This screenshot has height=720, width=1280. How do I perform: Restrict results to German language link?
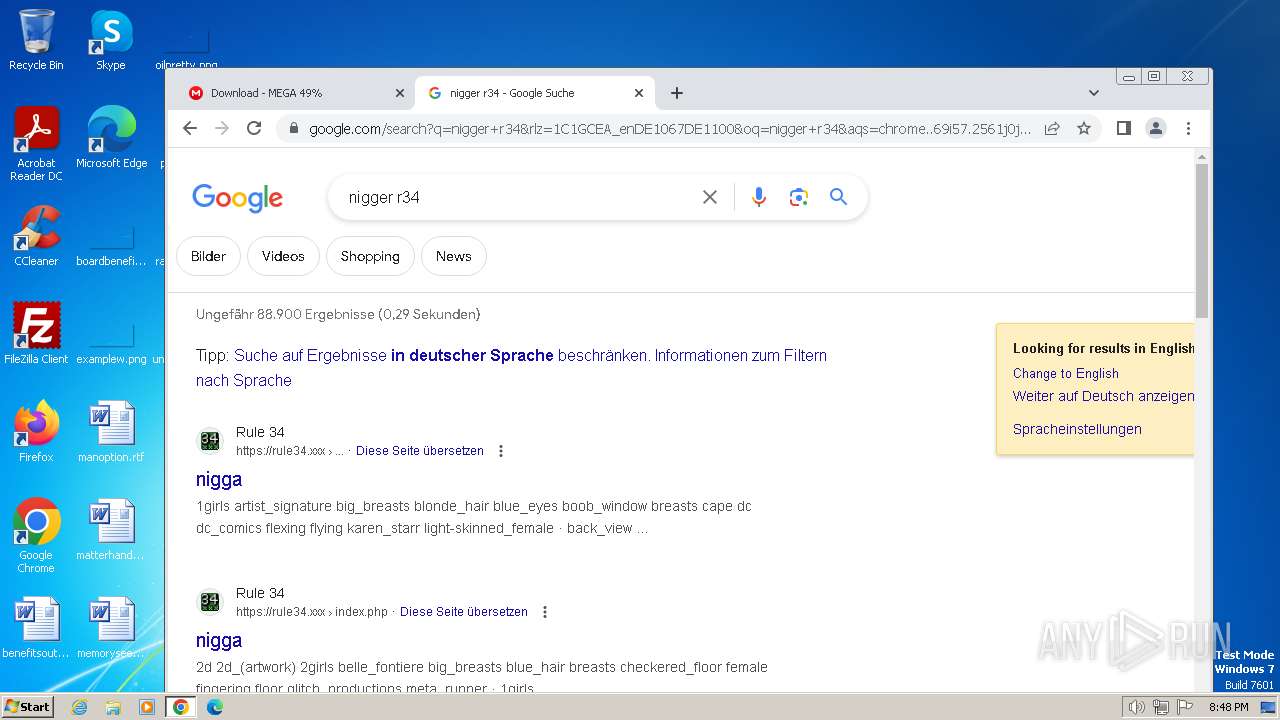[x=440, y=355]
